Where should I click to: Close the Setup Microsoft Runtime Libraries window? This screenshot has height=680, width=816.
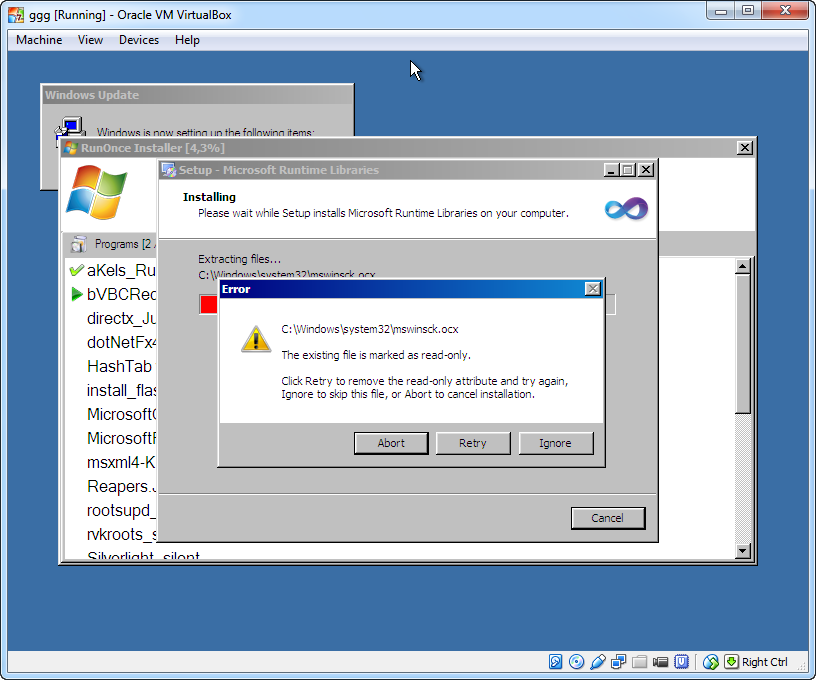pos(646,170)
